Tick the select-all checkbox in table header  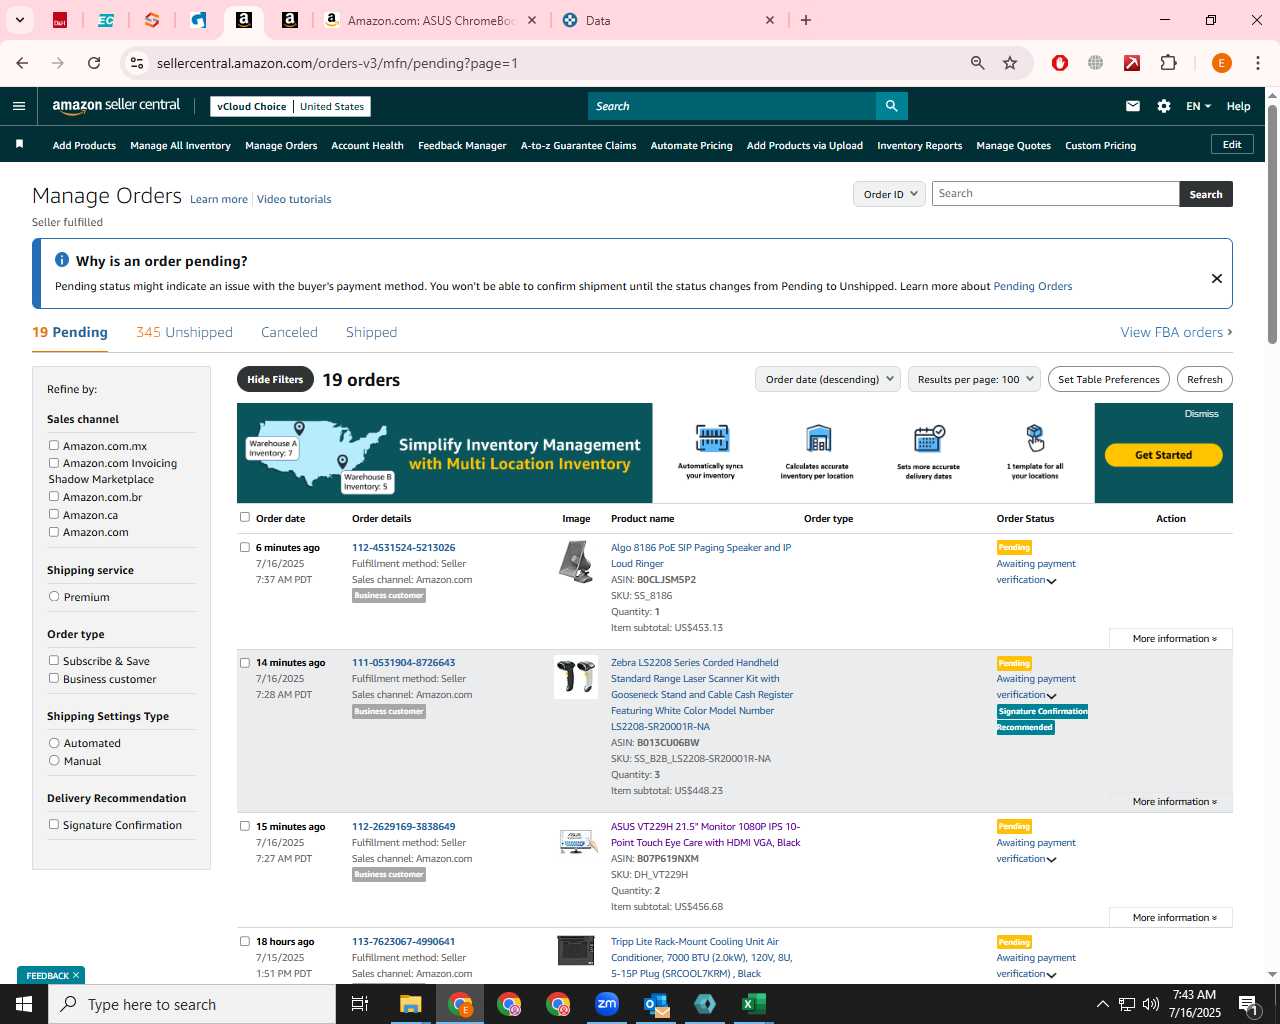tap(245, 517)
